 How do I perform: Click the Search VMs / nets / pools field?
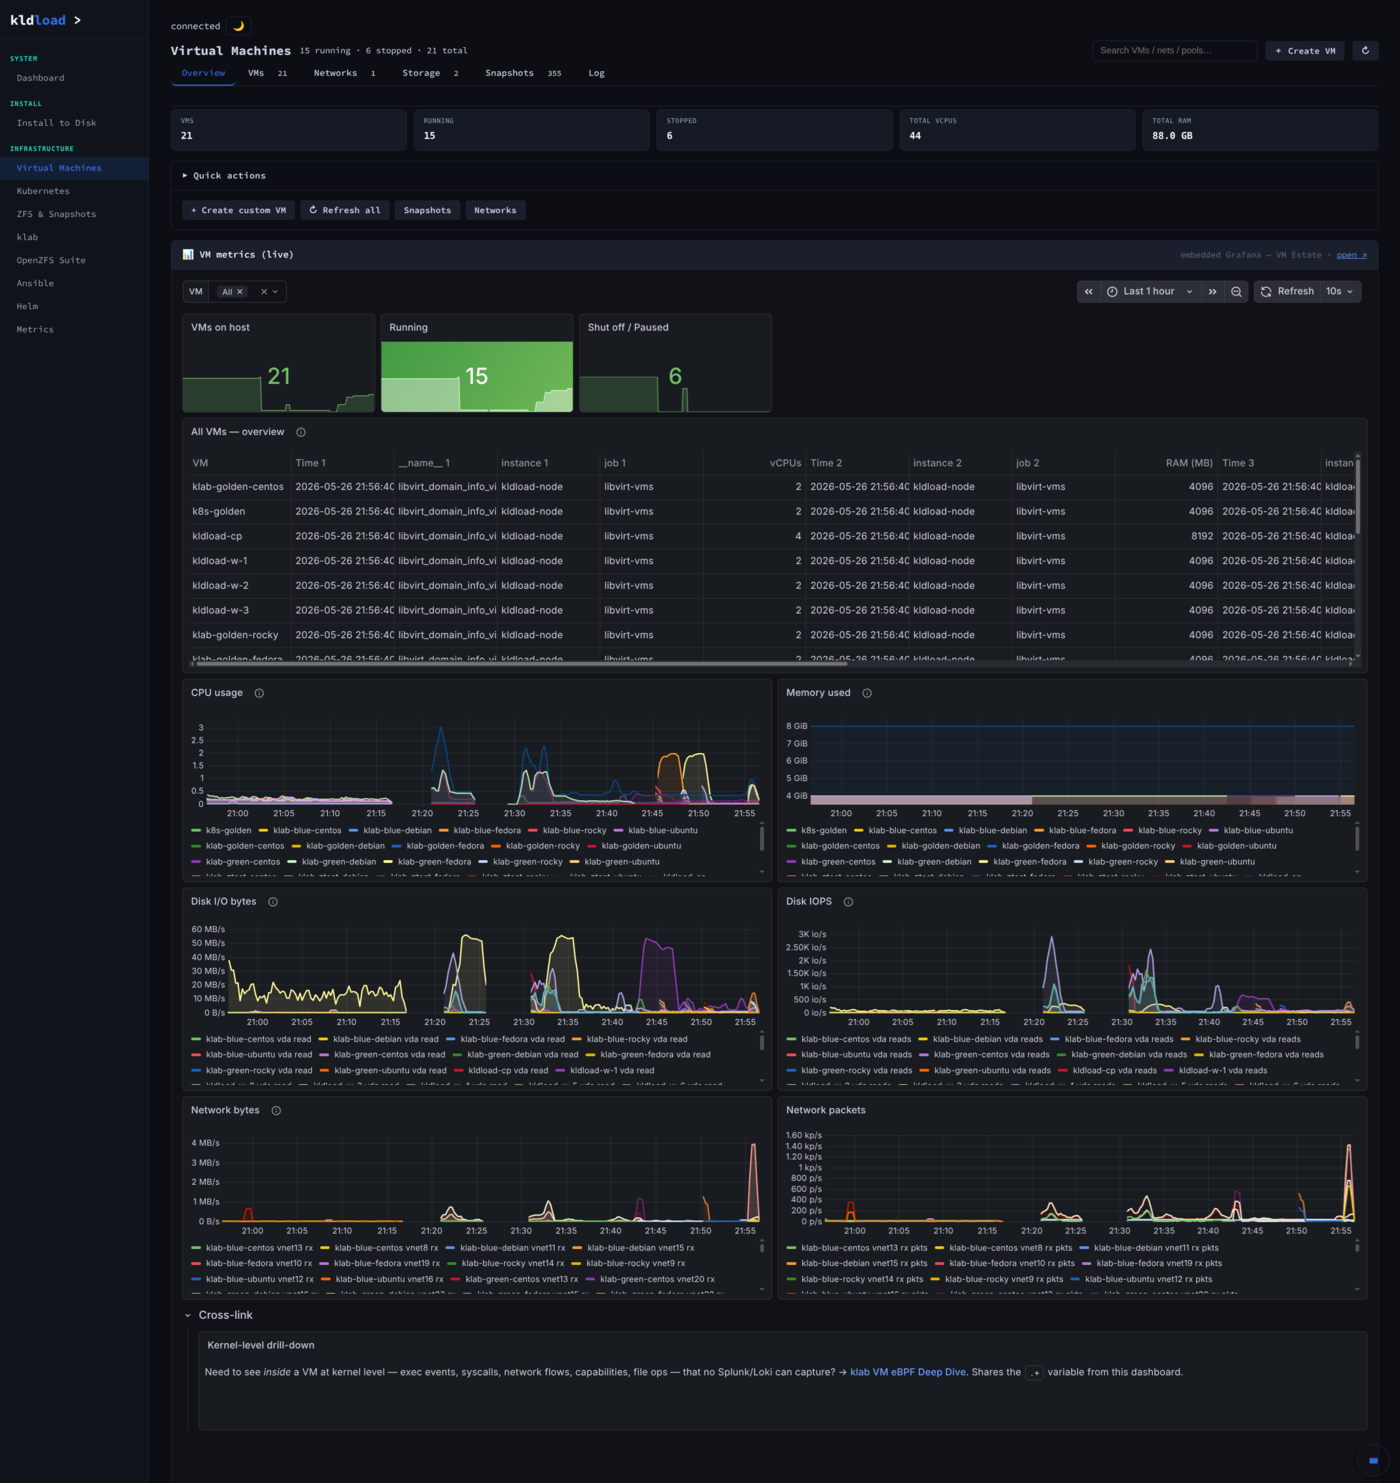click(1174, 50)
